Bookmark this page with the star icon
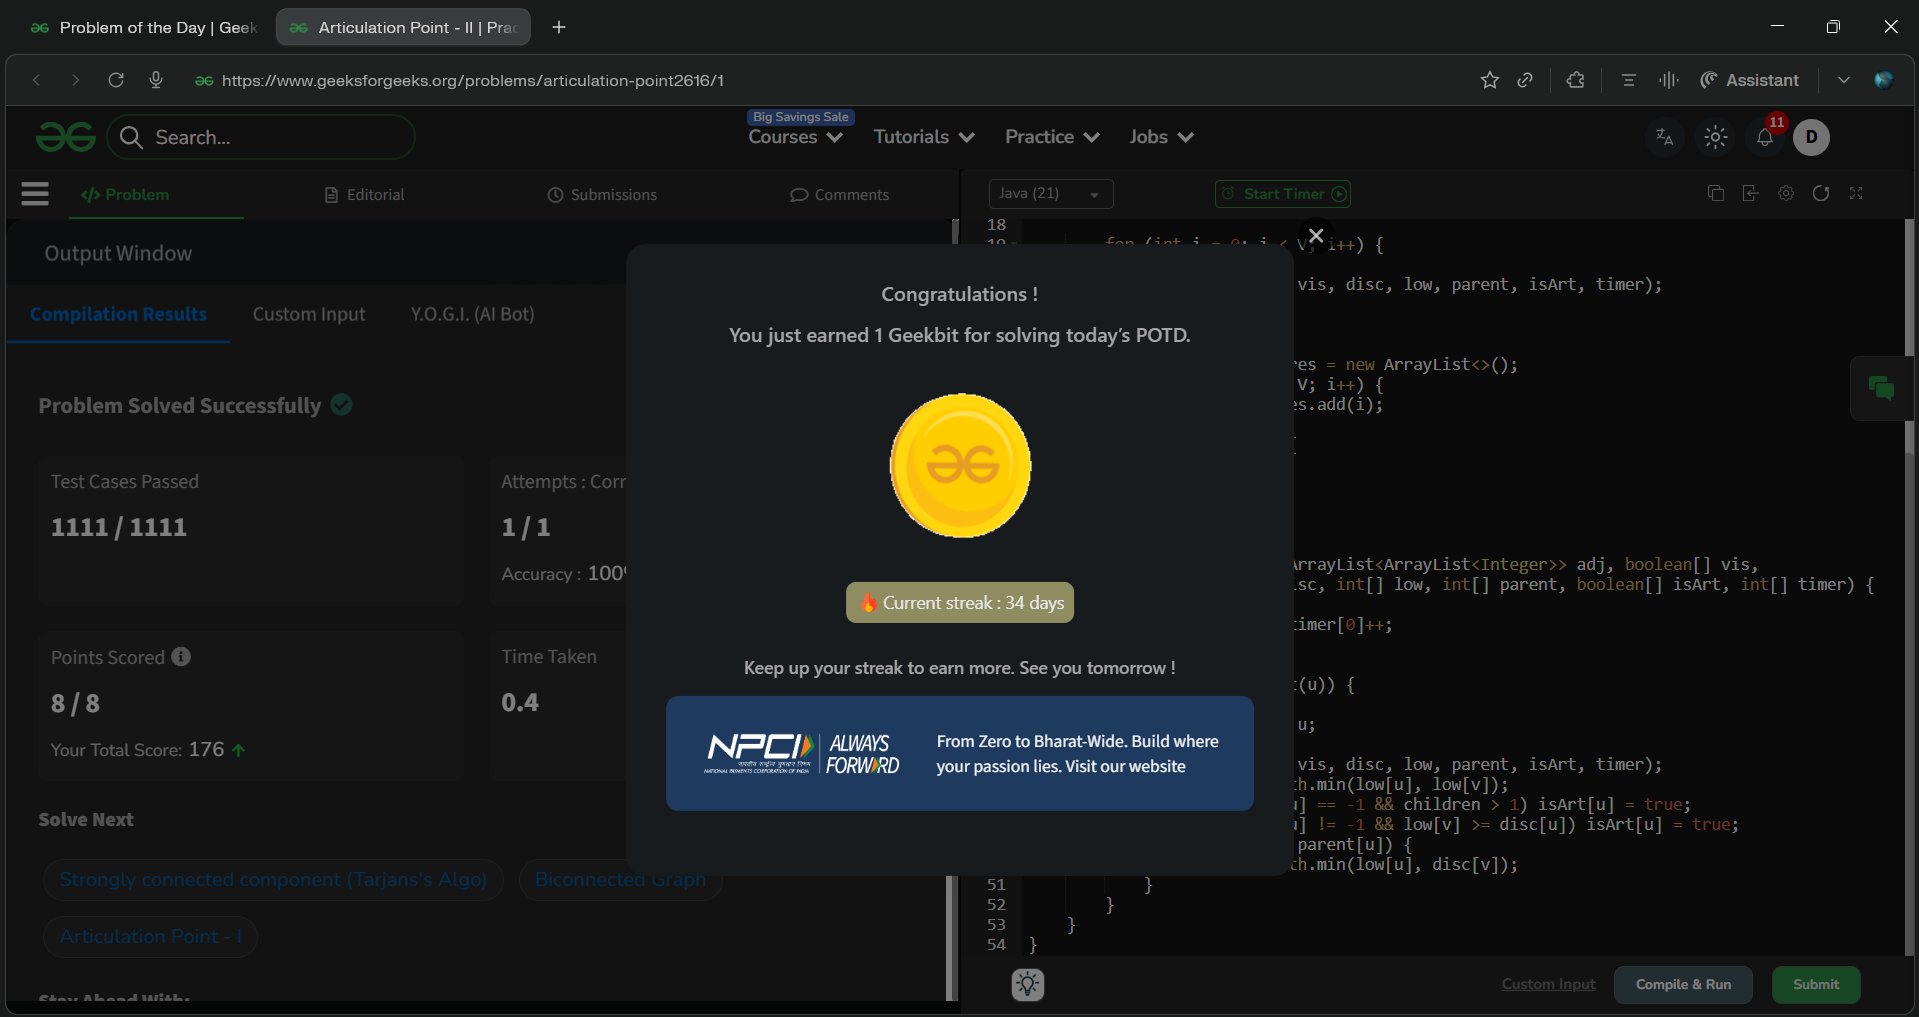 pyautogui.click(x=1490, y=80)
